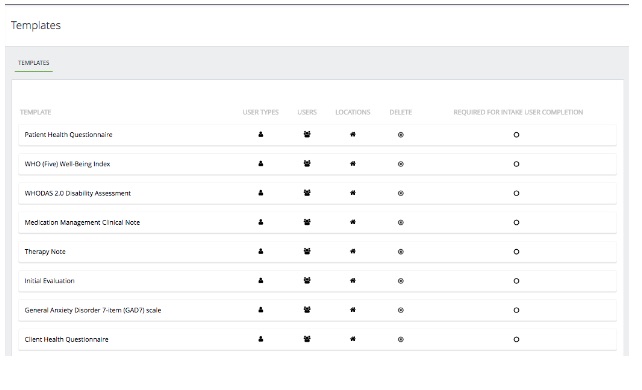Open user types for WHODAS 2.0 Disability Assessment
Image resolution: width=642 pixels, height=390 pixels.
point(260,193)
